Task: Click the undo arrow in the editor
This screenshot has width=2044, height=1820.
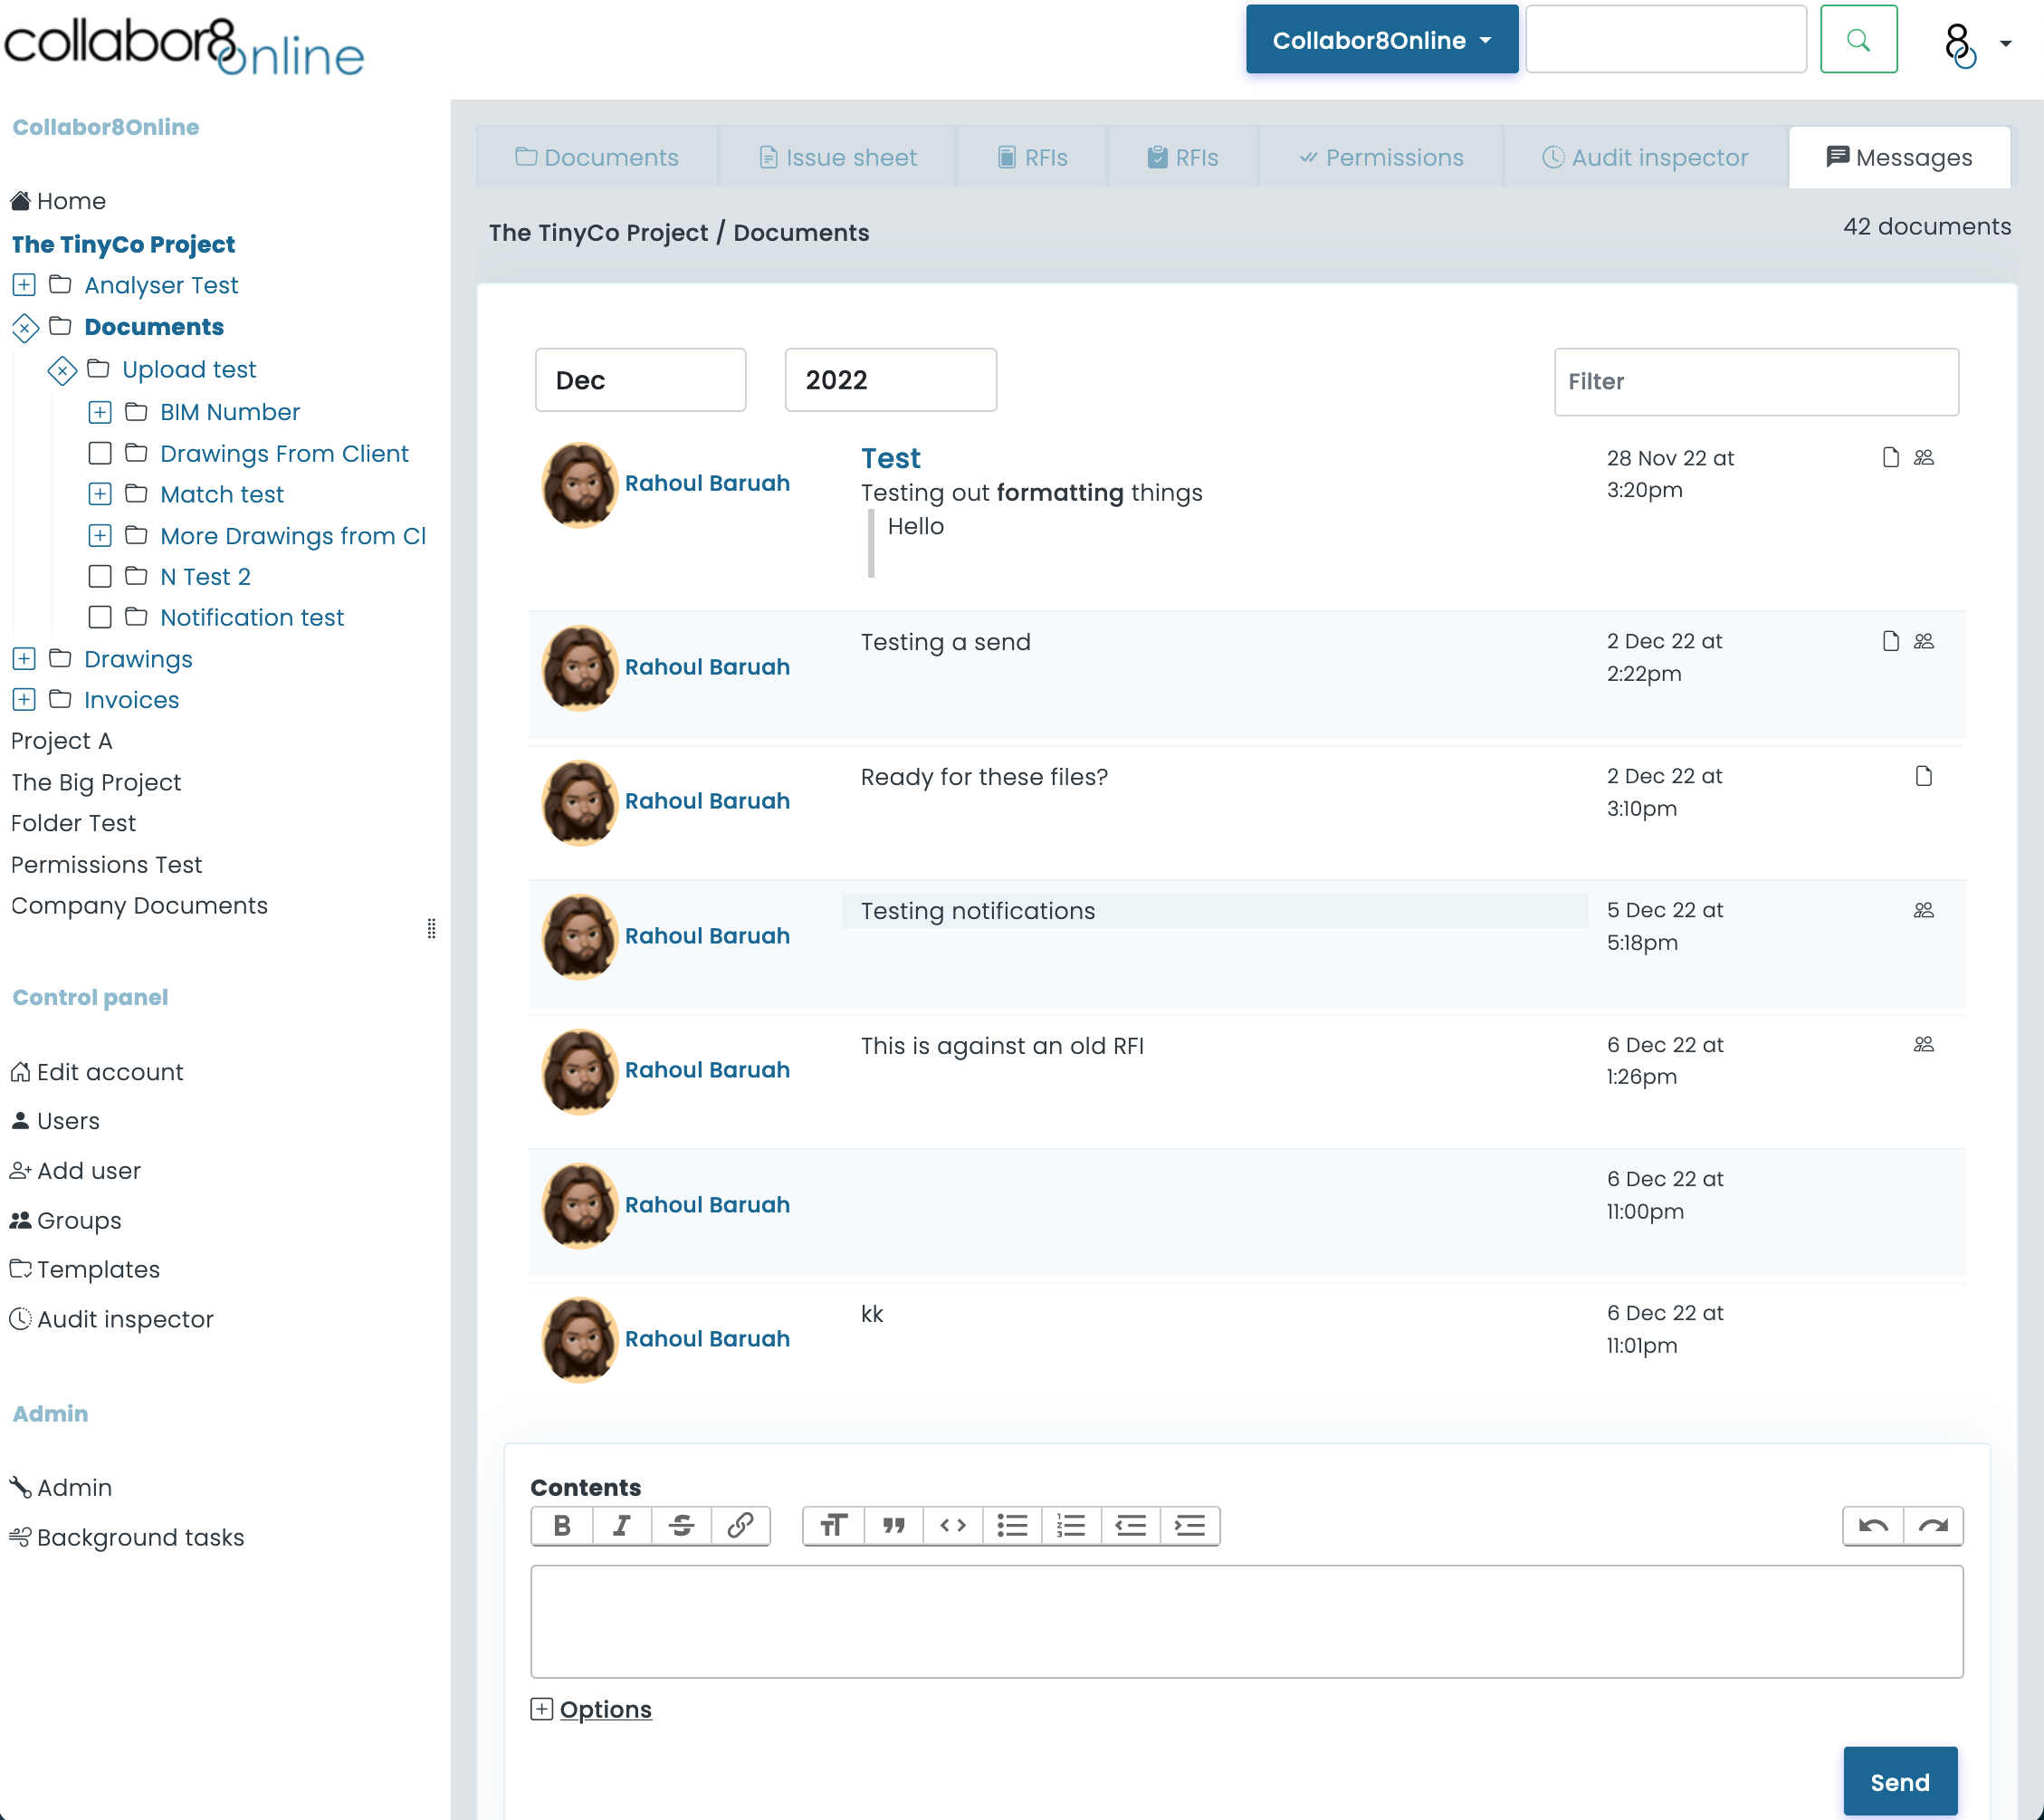Action: click(1873, 1525)
